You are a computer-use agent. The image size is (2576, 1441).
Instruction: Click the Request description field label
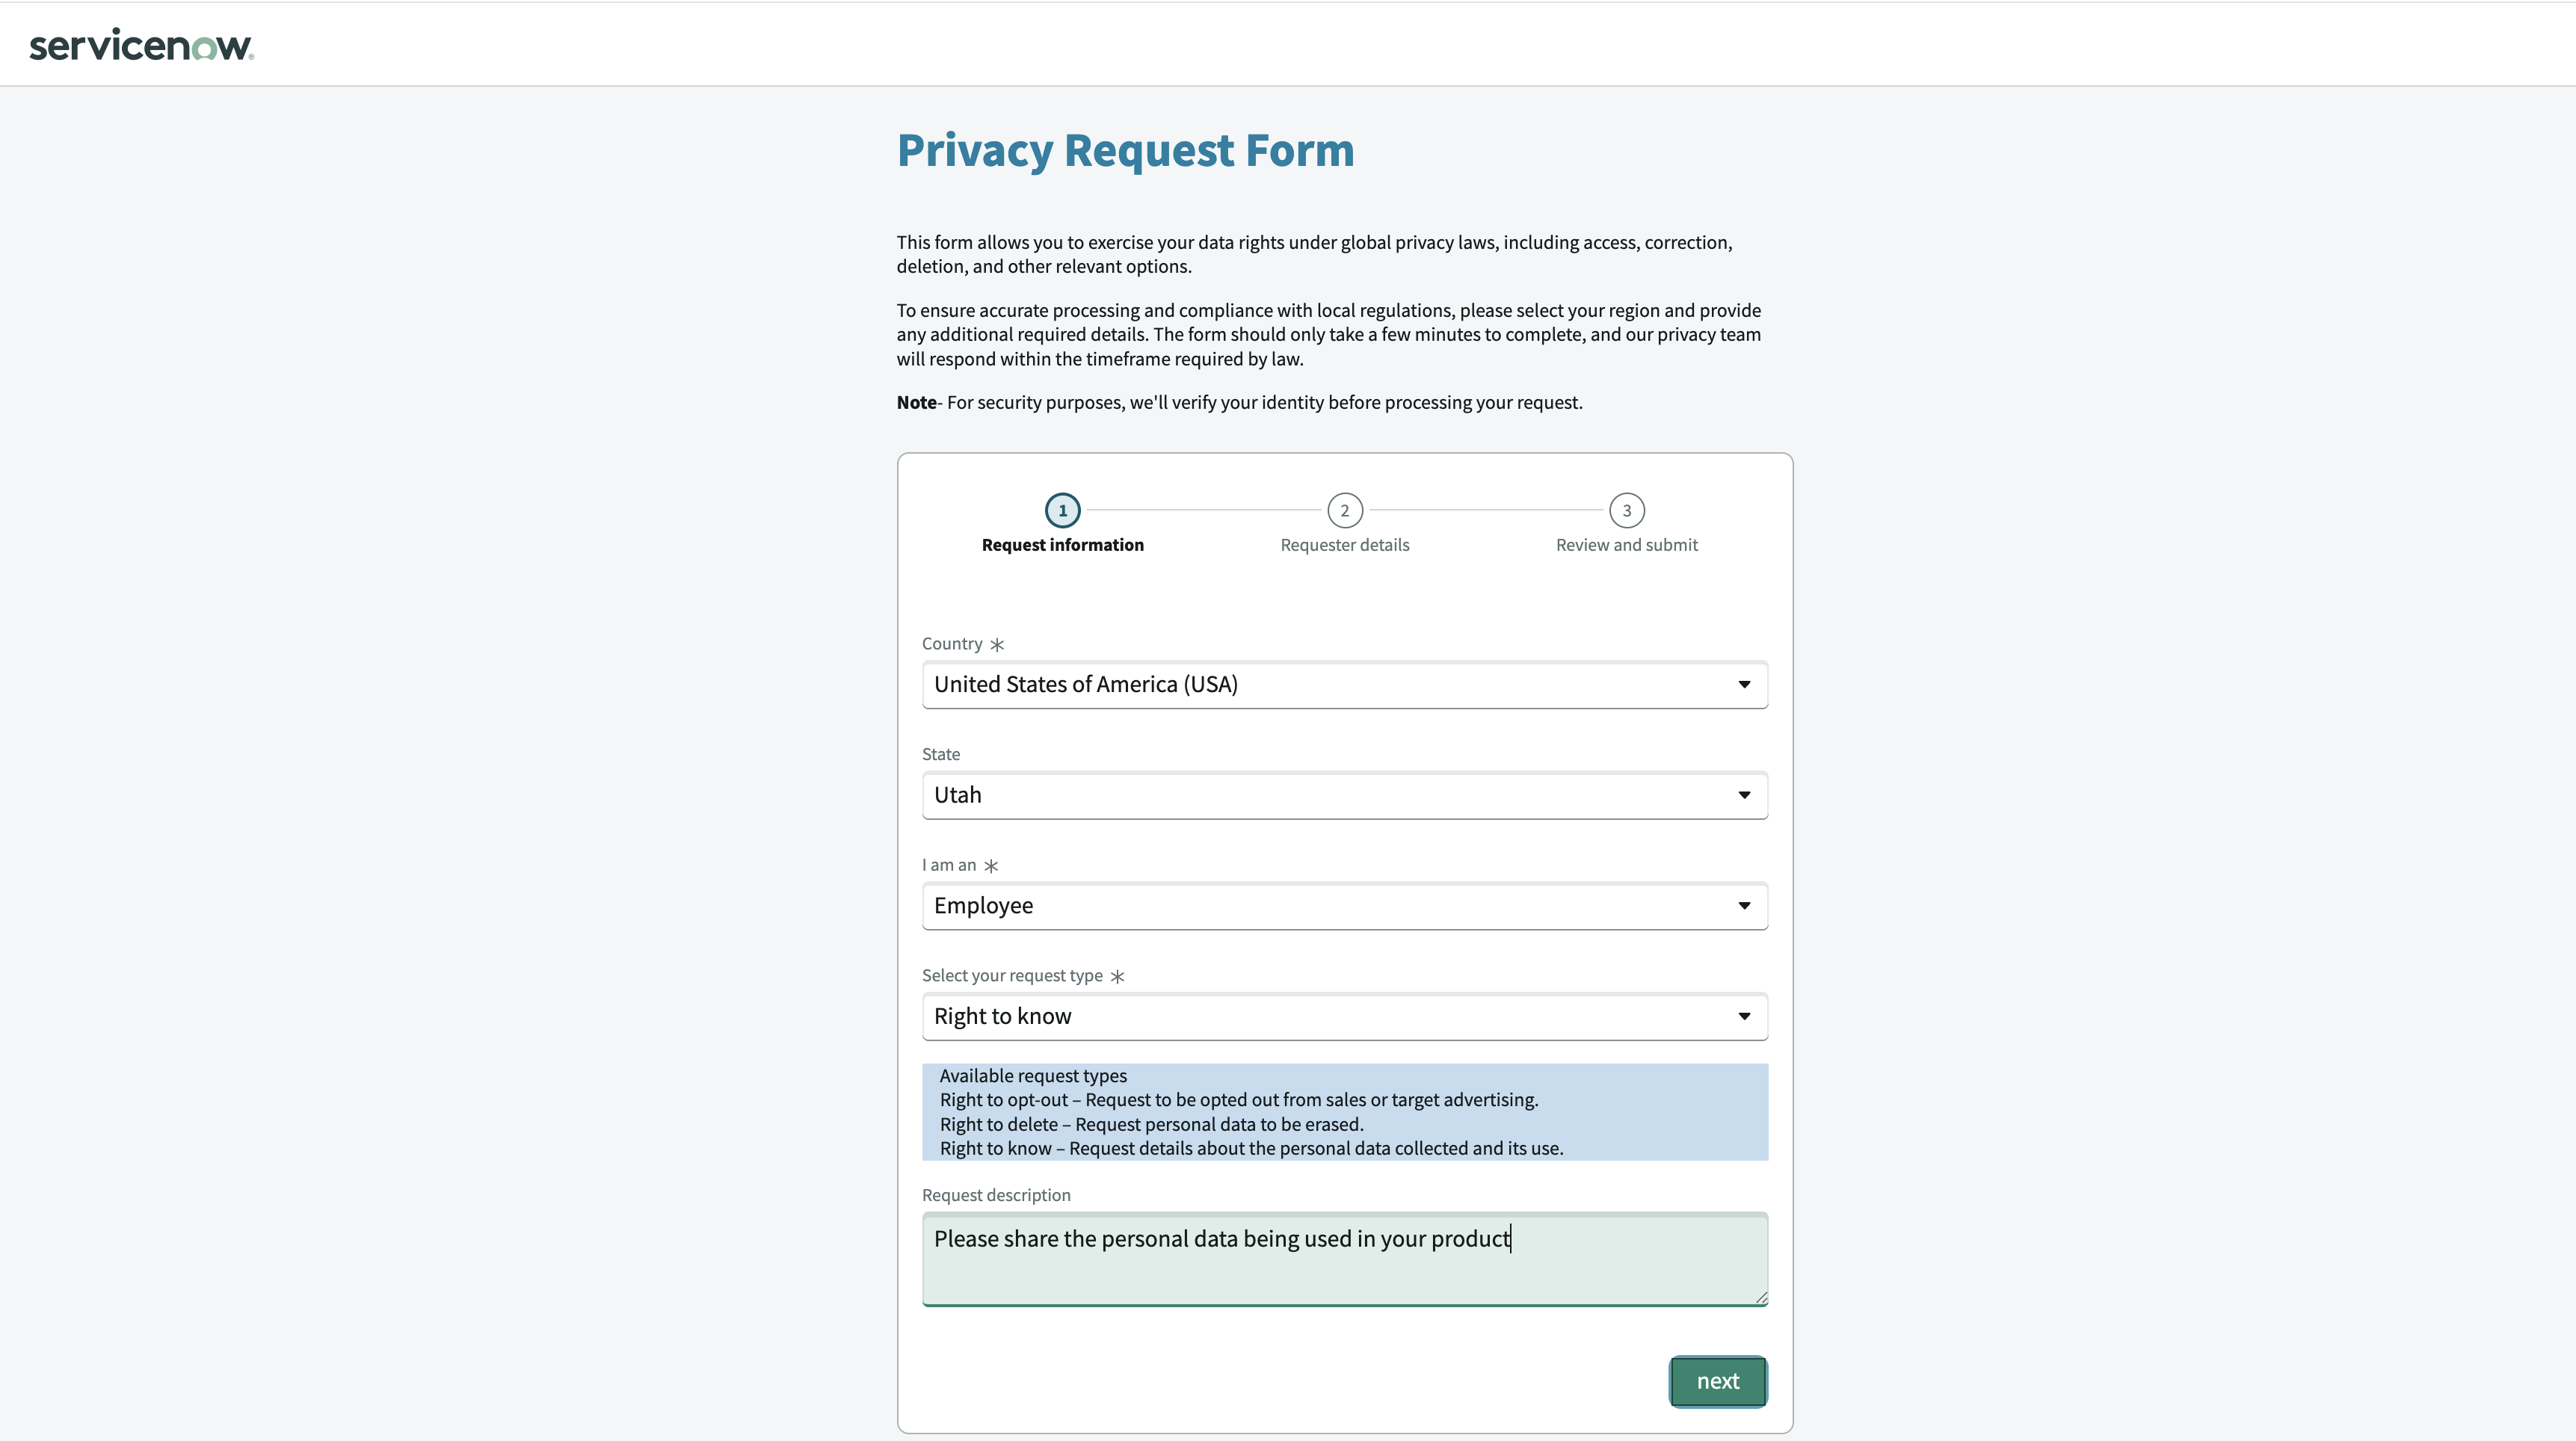click(996, 1195)
